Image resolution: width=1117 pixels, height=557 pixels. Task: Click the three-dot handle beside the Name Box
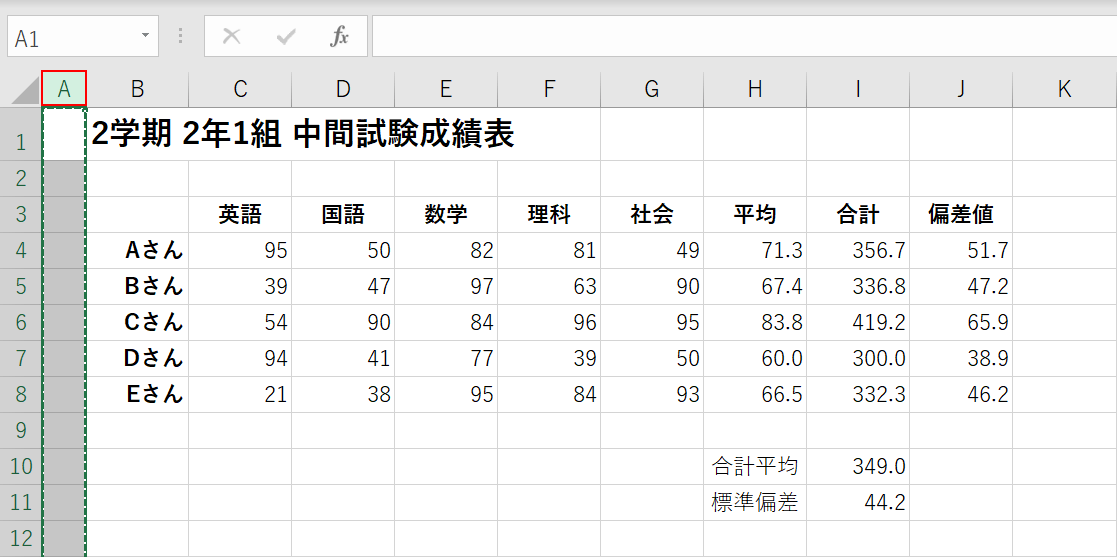click(x=180, y=36)
